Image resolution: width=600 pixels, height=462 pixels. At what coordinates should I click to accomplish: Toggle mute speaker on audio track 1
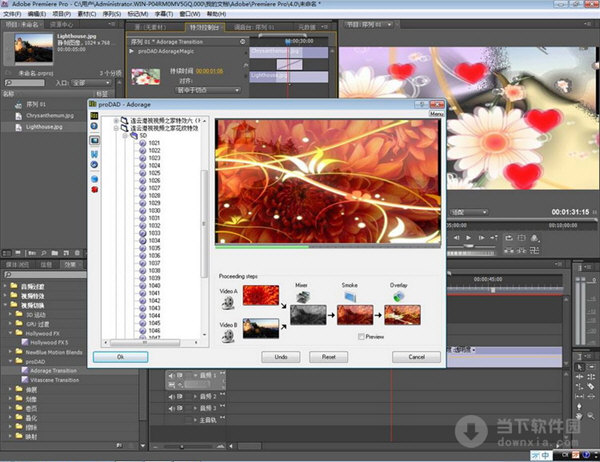pos(171,375)
